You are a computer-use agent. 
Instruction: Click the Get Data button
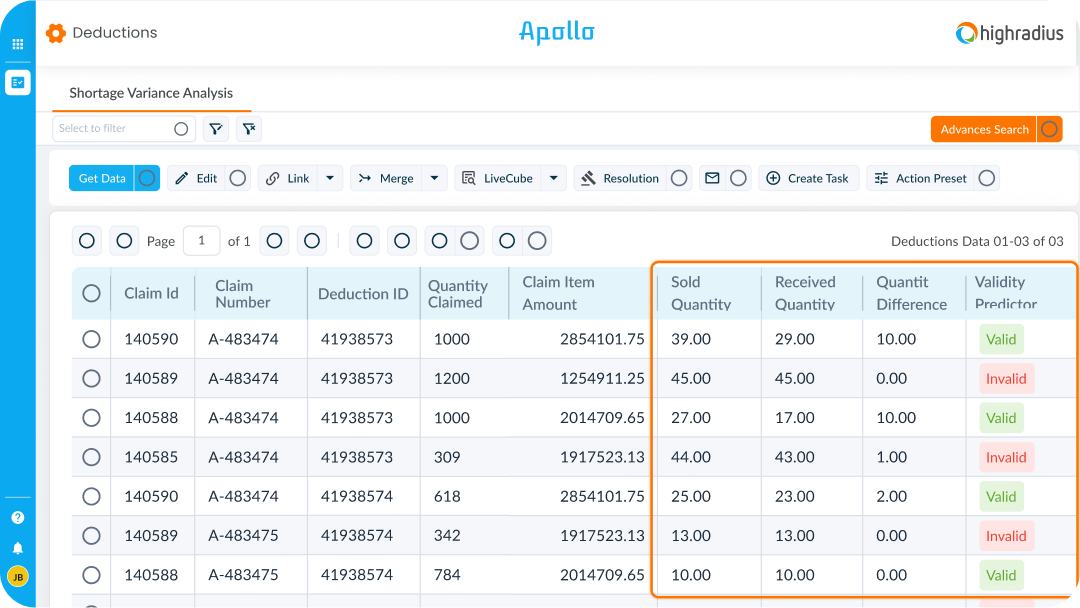102,178
